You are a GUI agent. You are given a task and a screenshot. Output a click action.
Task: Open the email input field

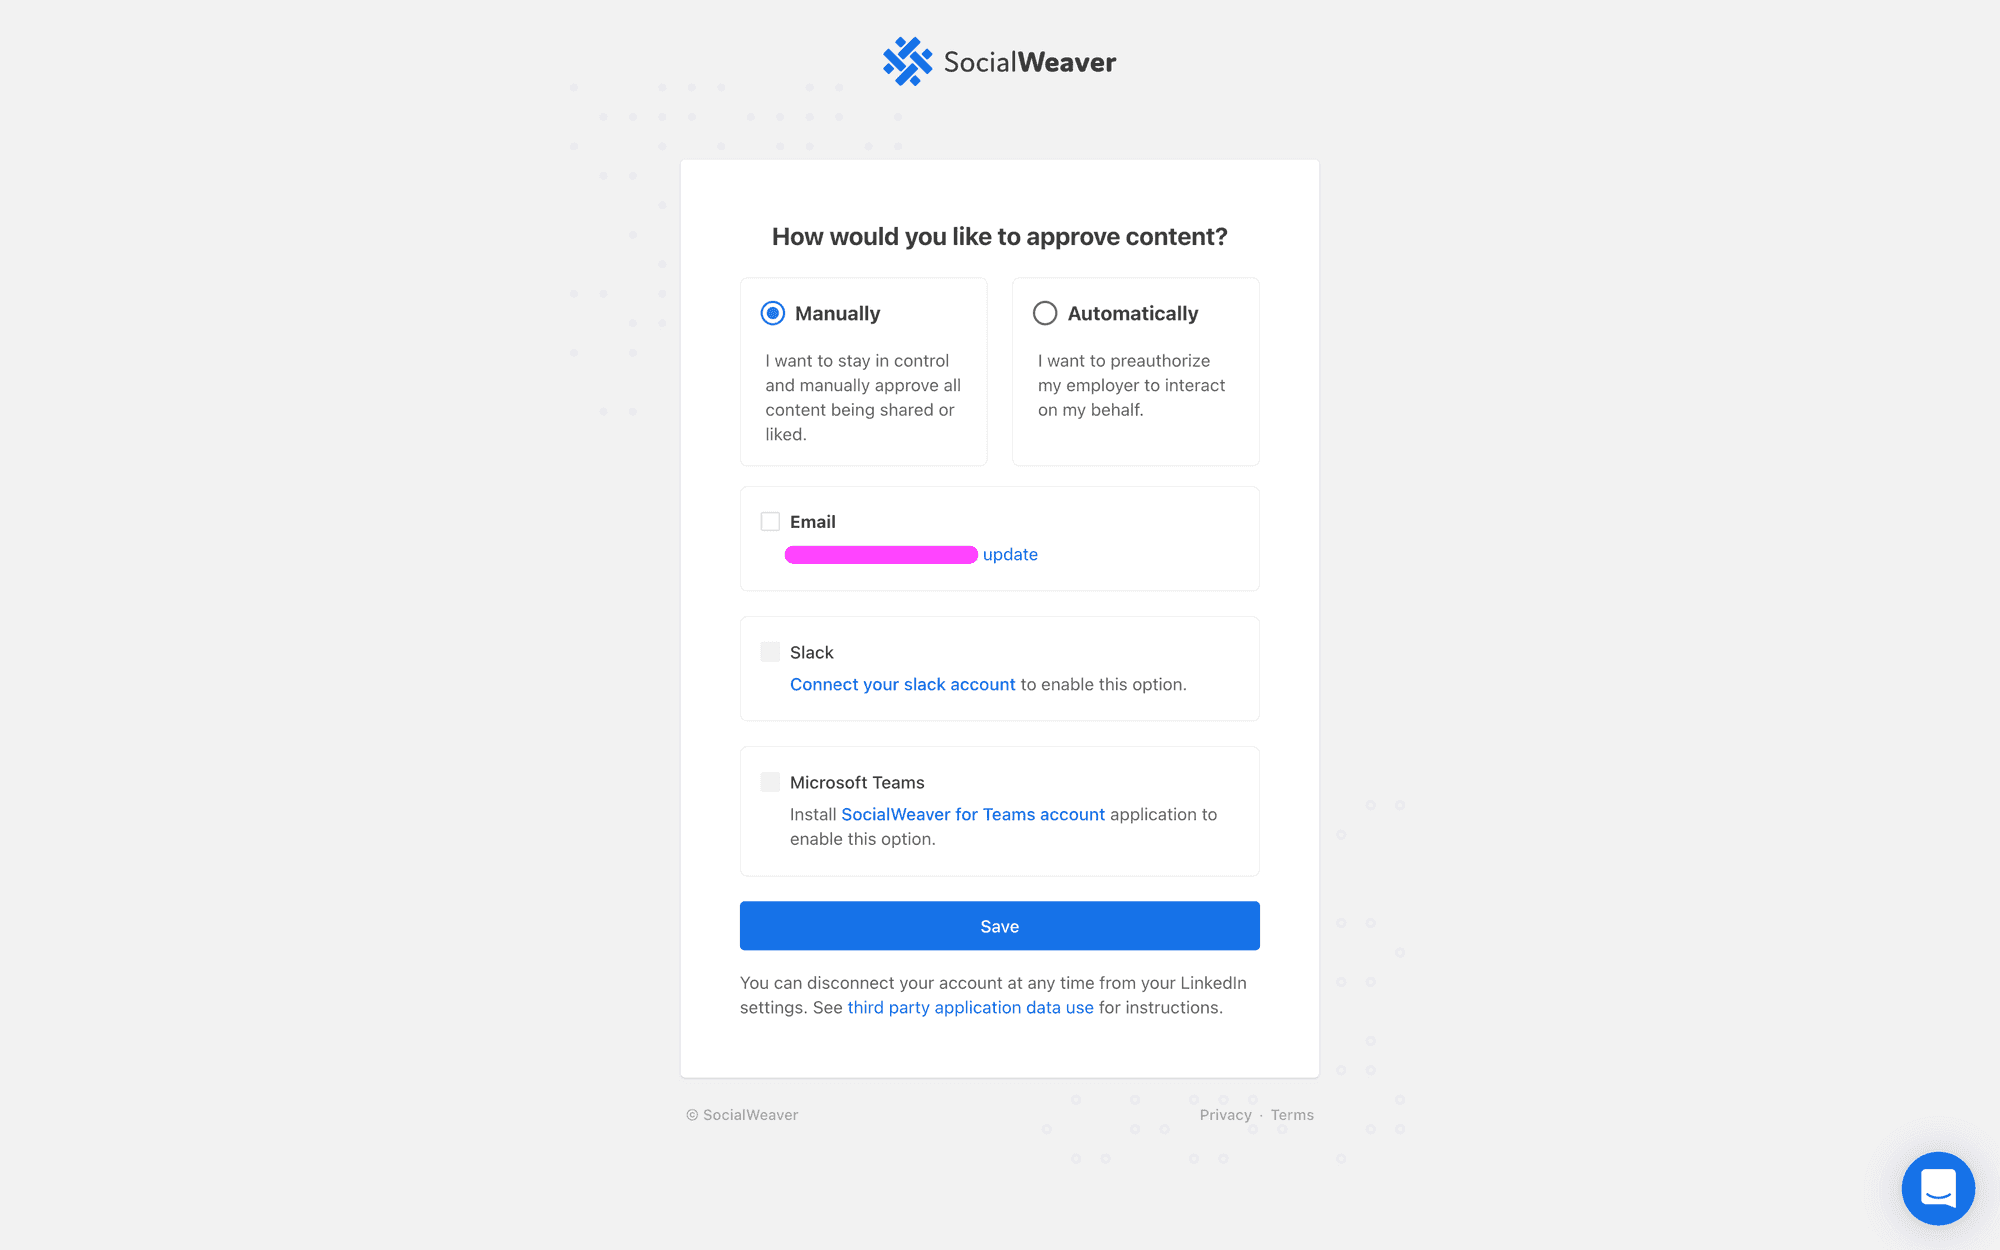click(880, 553)
